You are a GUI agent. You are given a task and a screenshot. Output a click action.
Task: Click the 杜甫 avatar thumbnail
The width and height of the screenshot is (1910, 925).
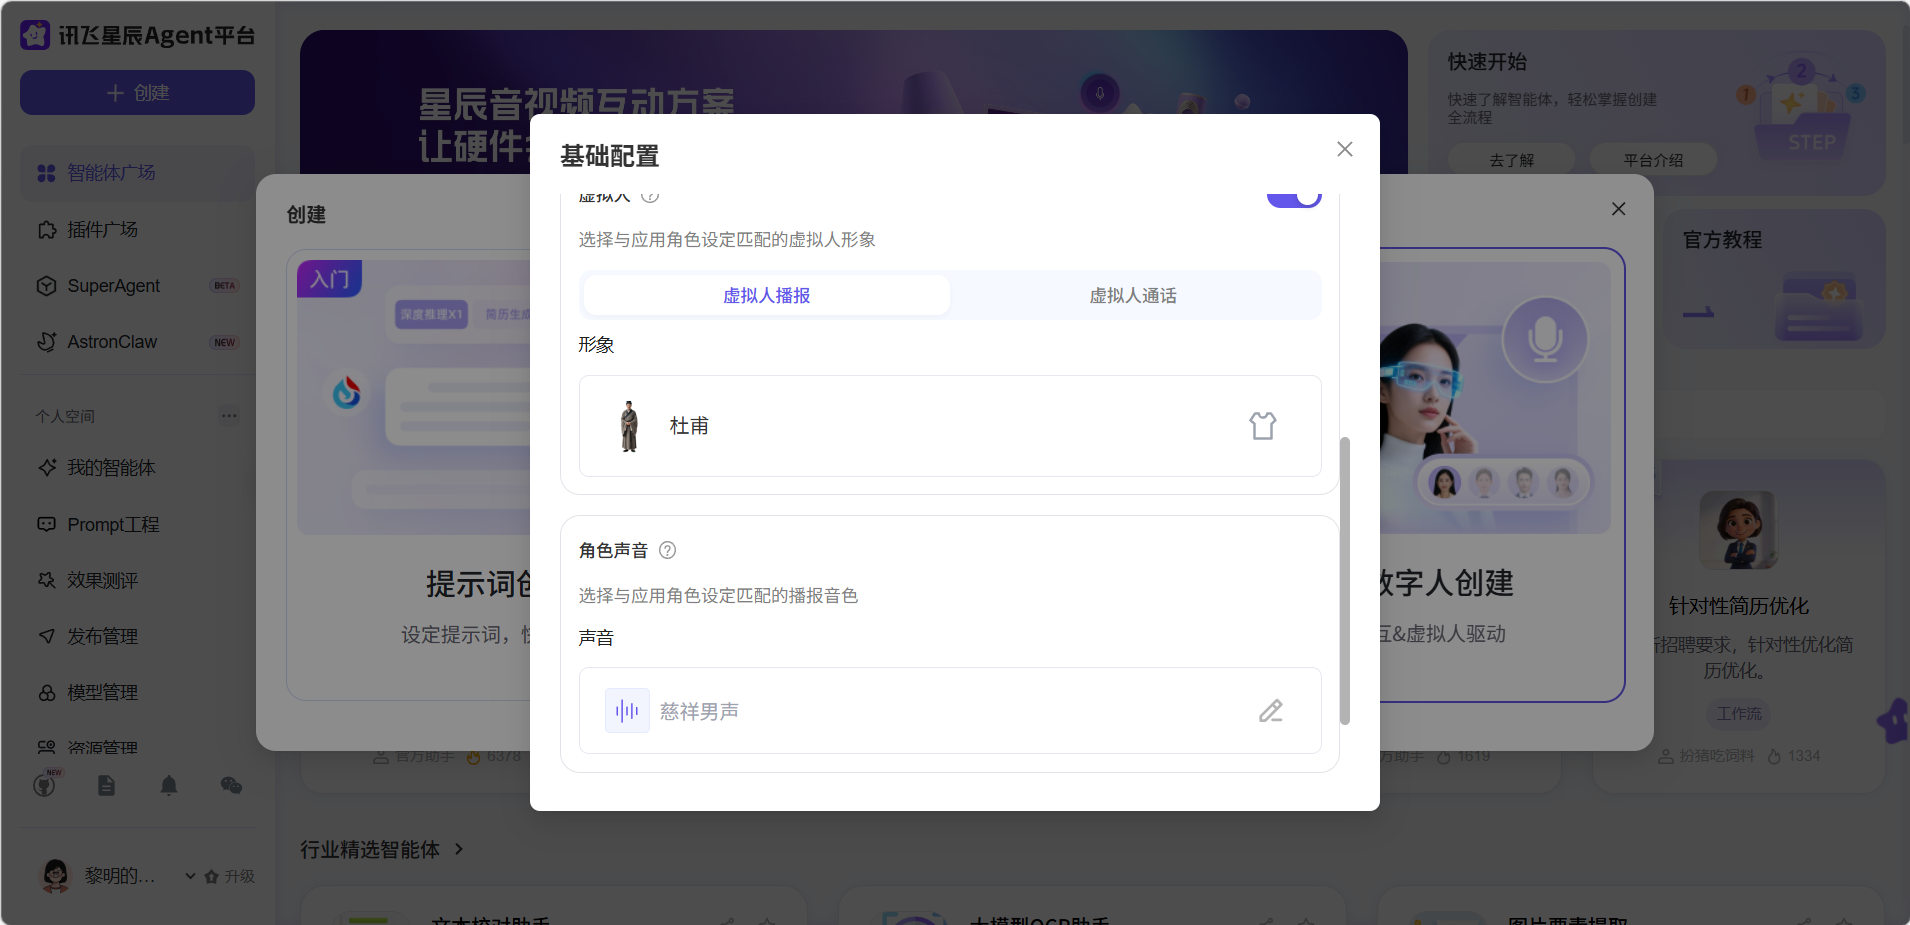point(629,426)
